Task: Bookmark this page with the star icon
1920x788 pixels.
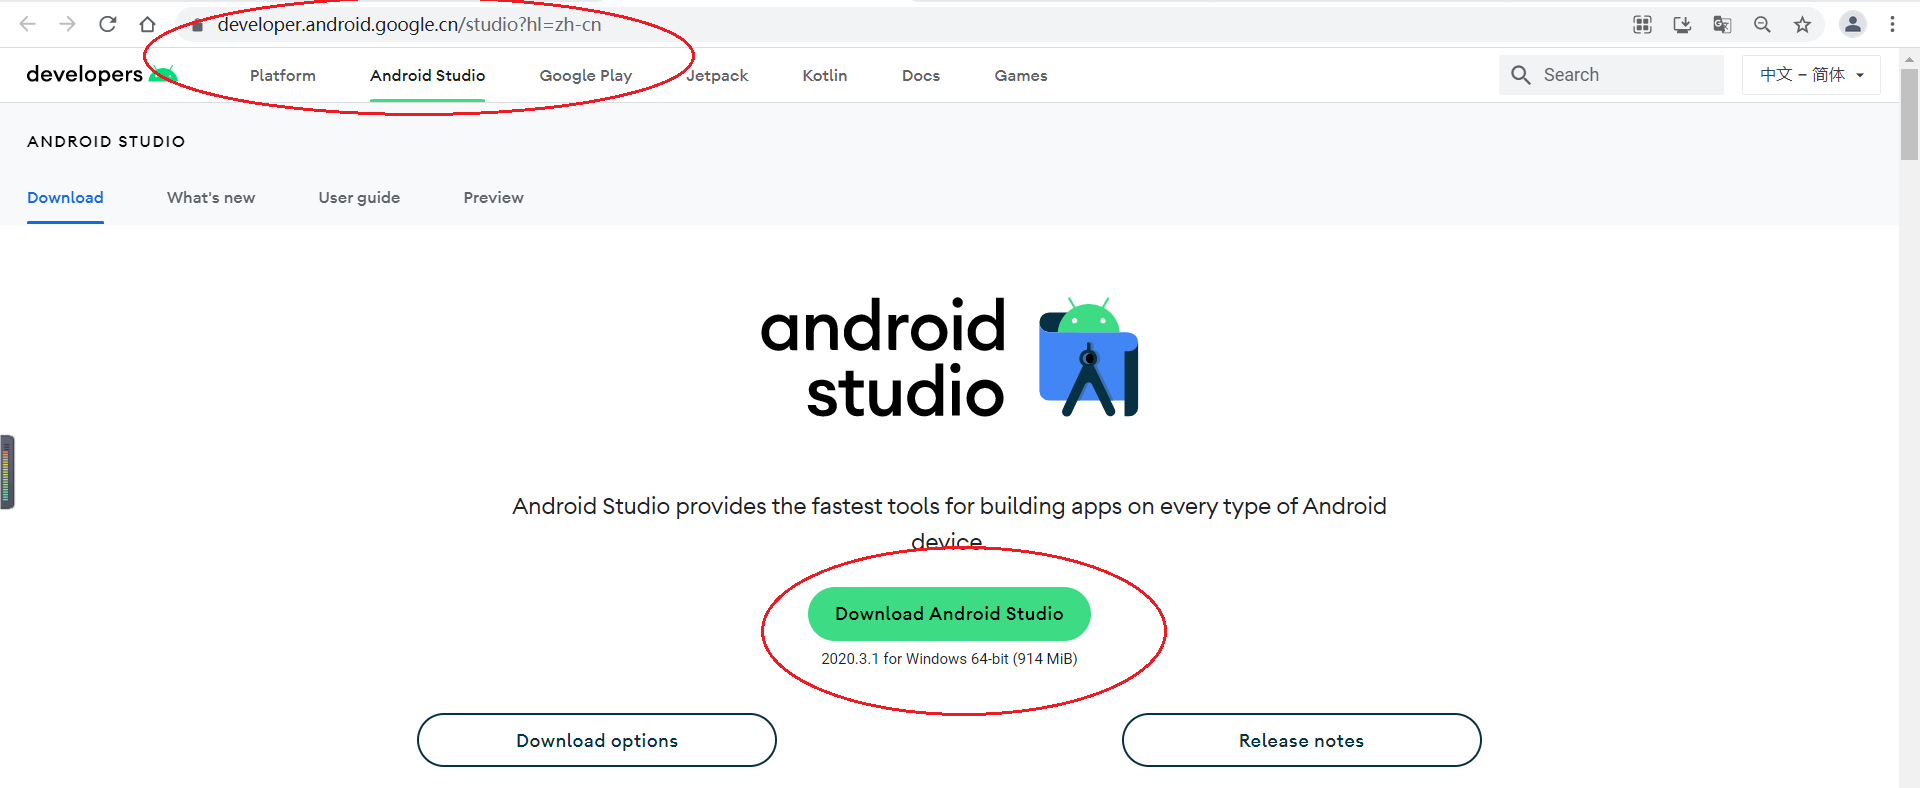Action: pyautogui.click(x=1802, y=25)
